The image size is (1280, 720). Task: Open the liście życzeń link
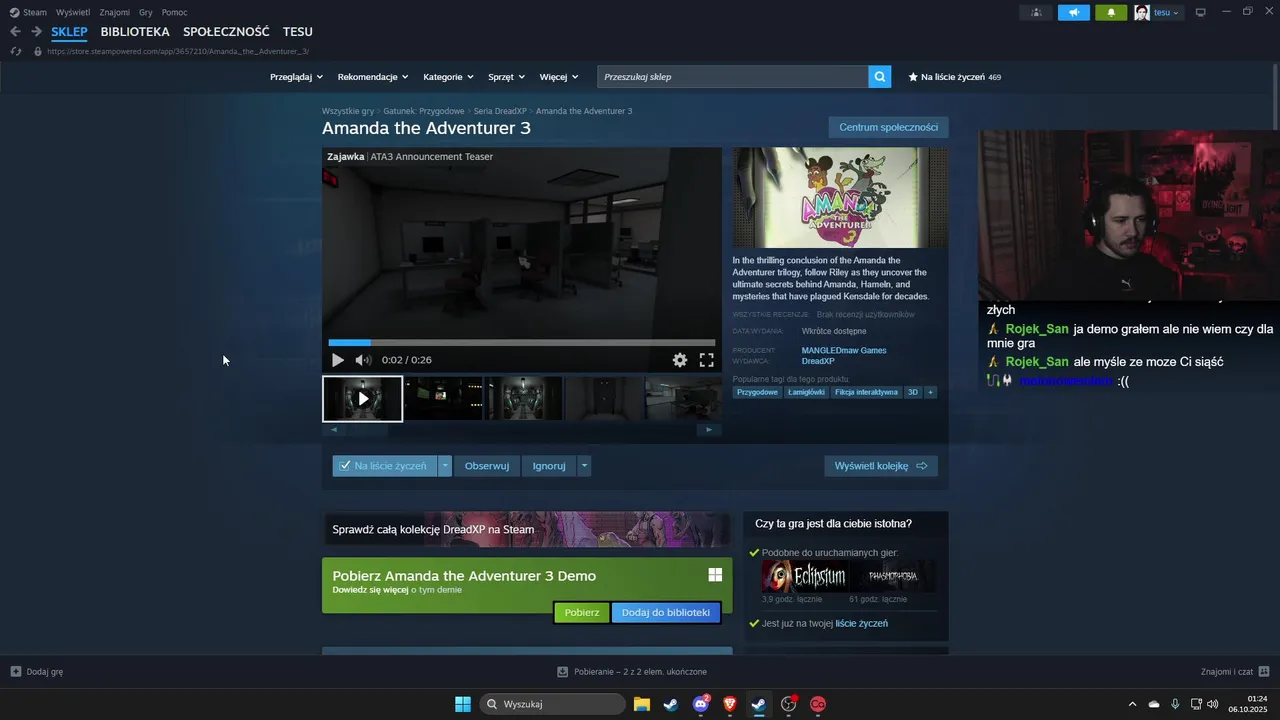[x=861, y=623]
